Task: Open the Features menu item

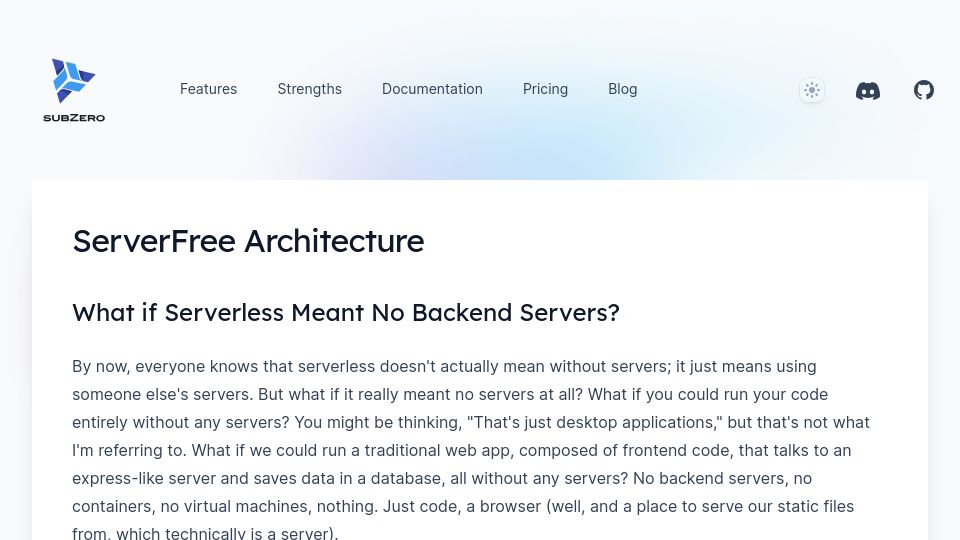Action: click(208, 89)
